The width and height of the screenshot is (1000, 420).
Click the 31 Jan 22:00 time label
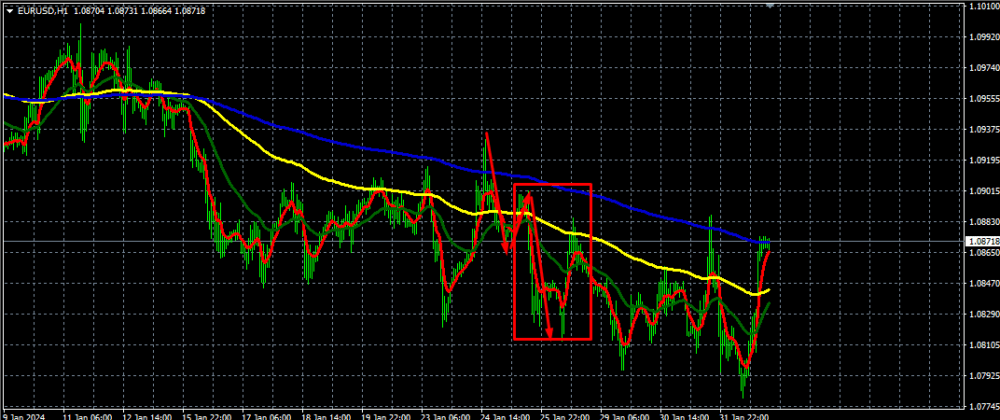pos(745,416)
